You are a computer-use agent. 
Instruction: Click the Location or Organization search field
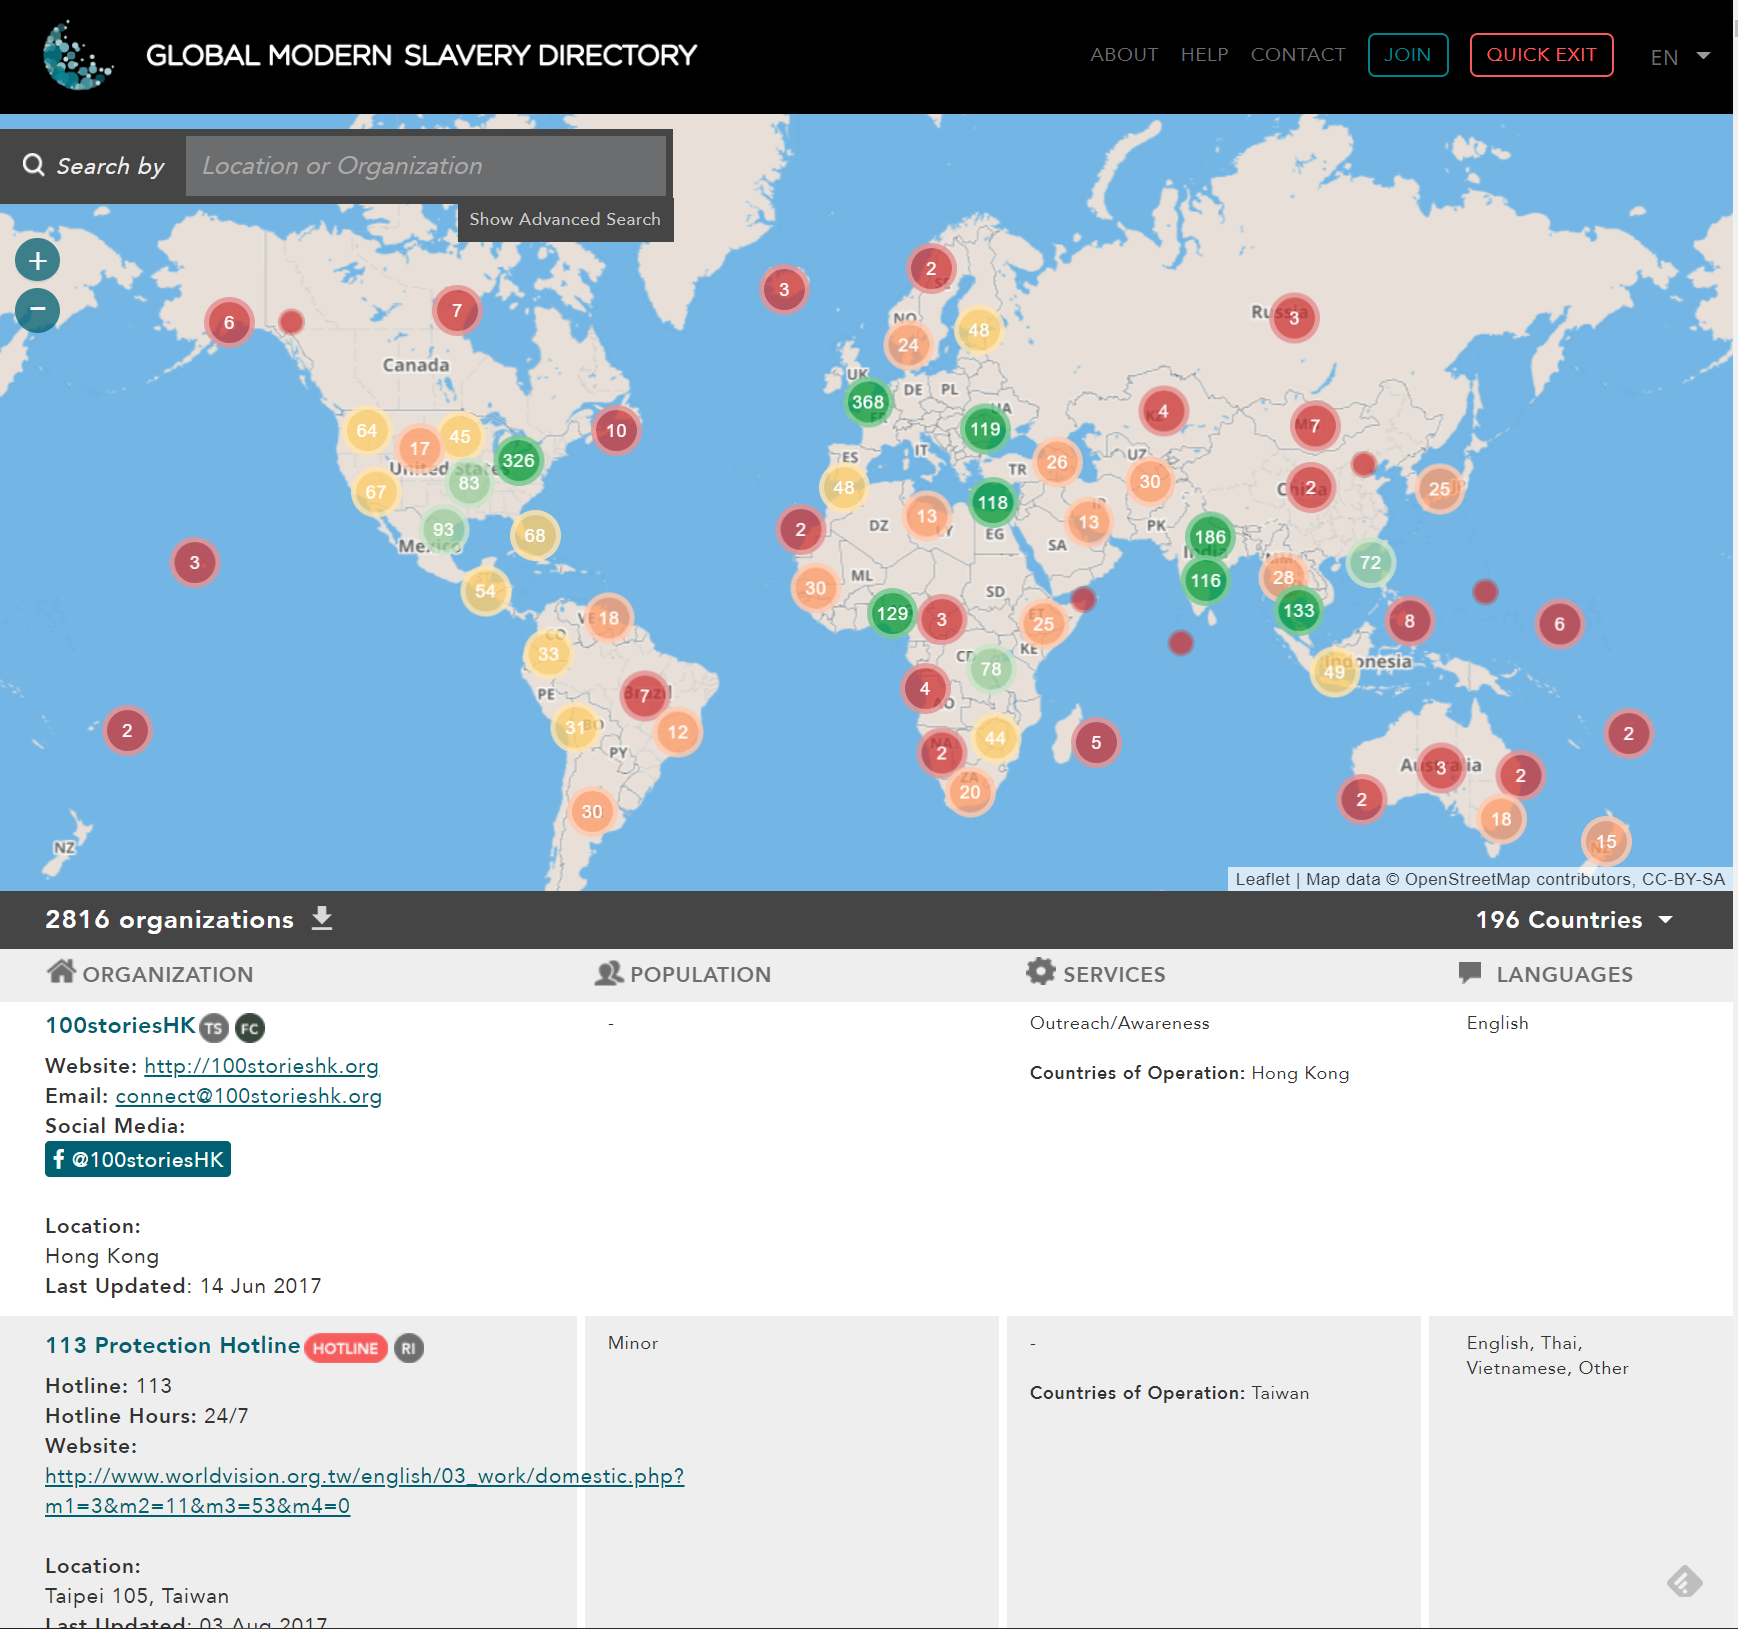click(426, 166)
